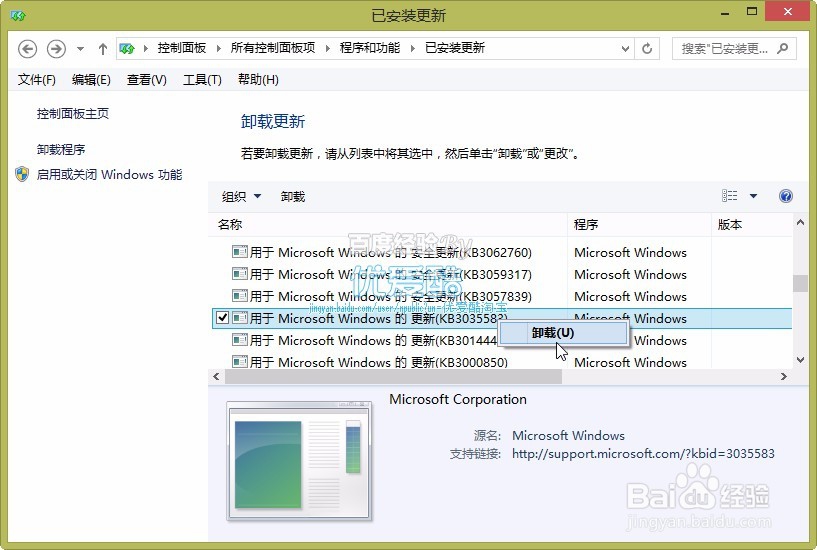Viewport: 817px width, 550px height.
Task: Click the Forward navigation arrow
Action: (56, 49)
